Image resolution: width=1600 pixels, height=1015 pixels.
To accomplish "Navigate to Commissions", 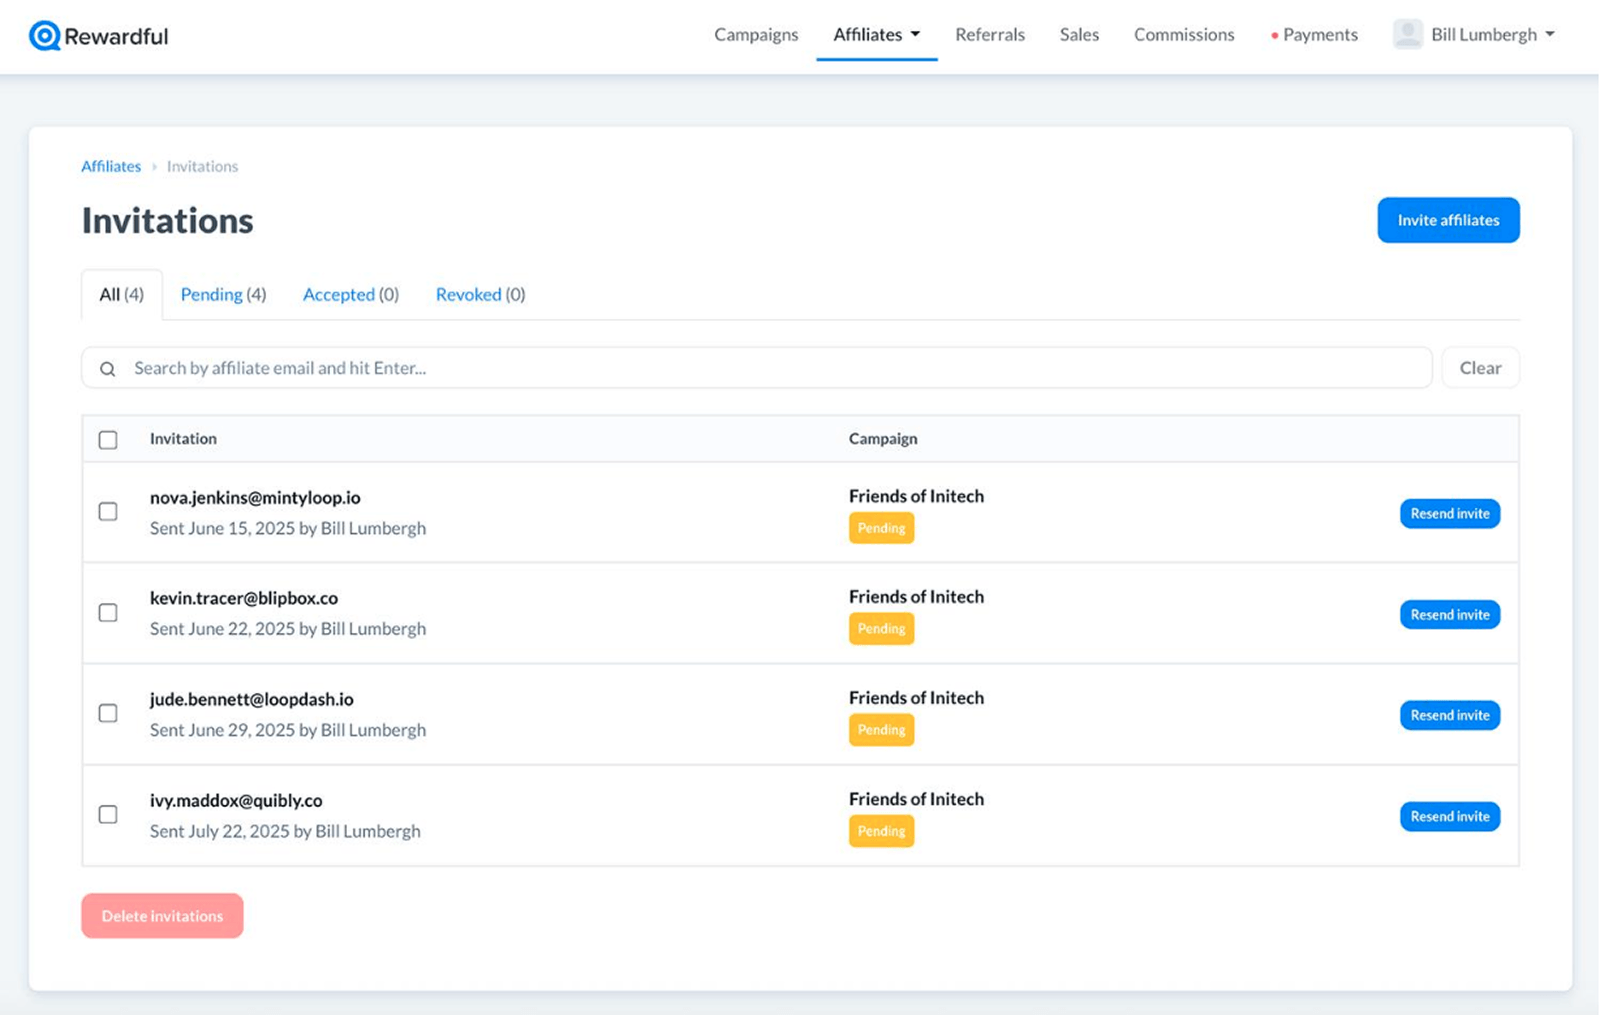I will pyautogui.click(x=1184, y=34).
